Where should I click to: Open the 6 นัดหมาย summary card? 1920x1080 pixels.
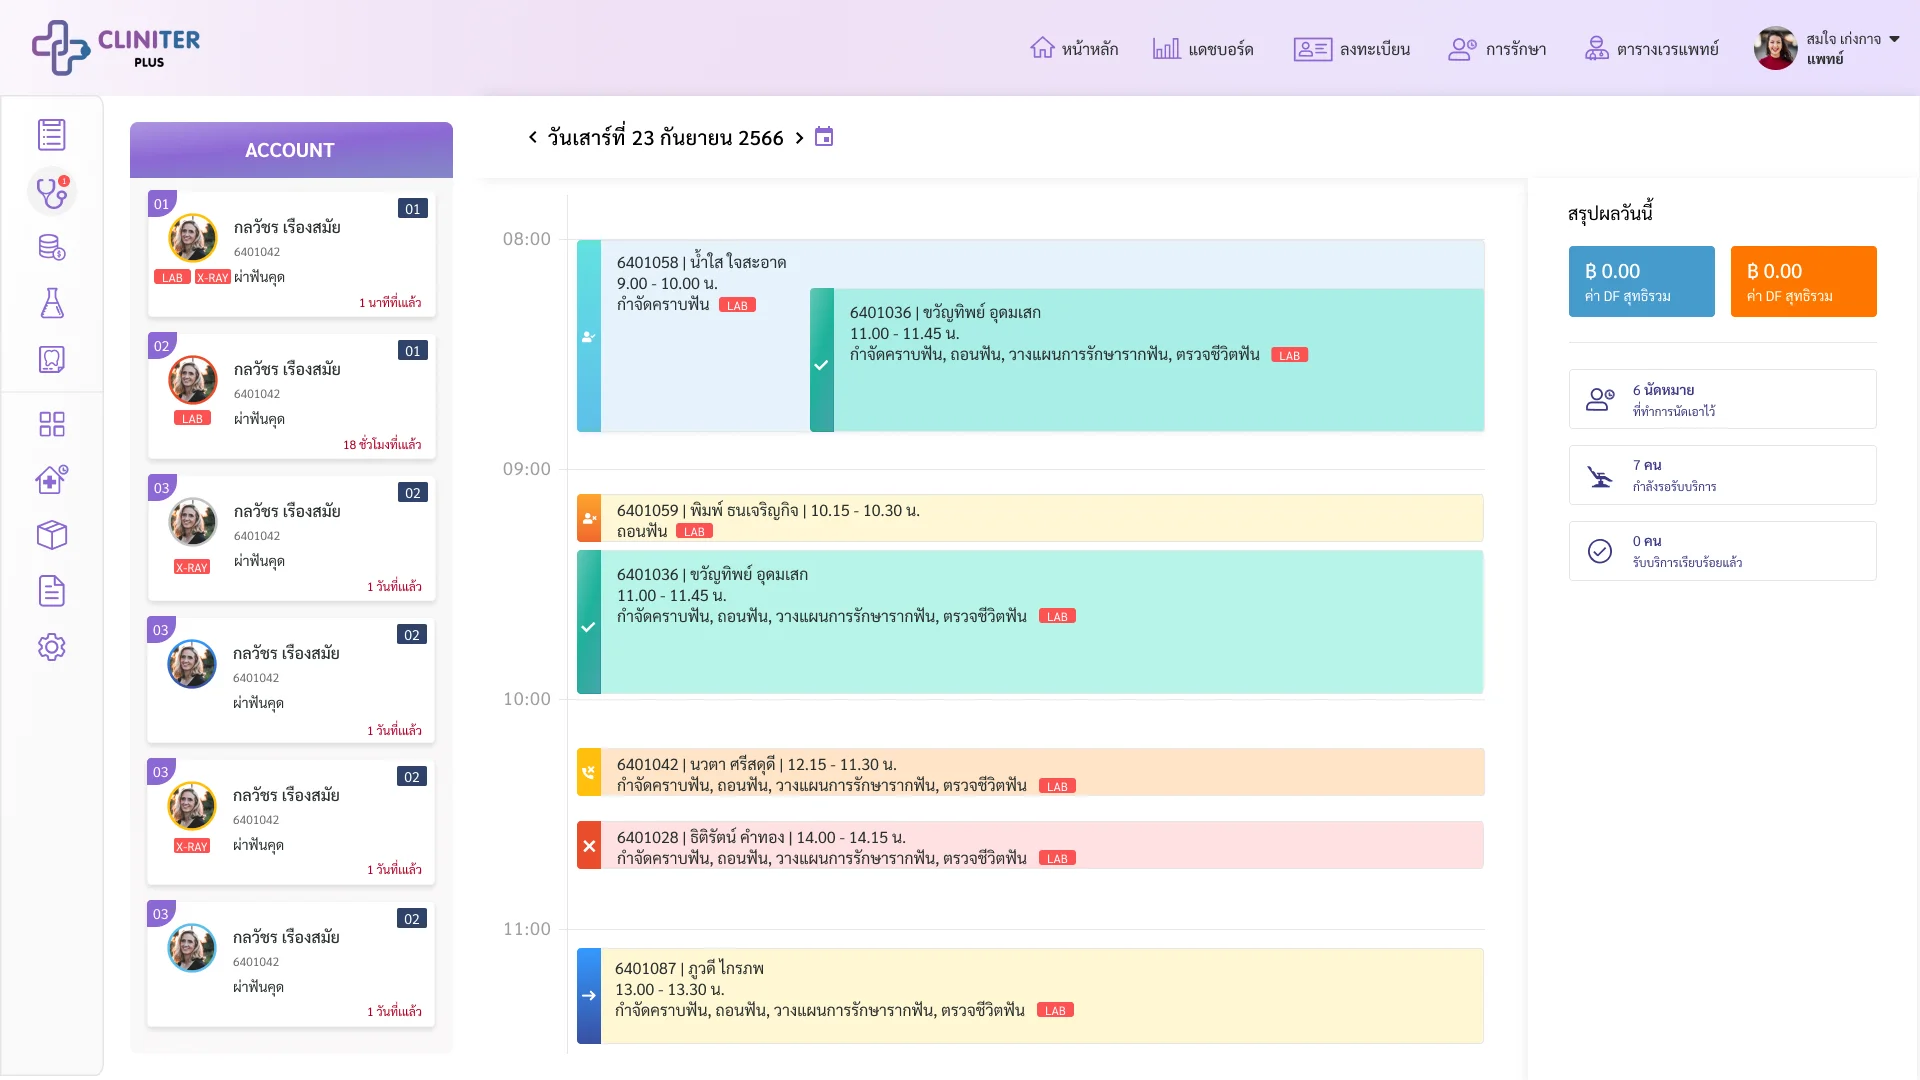(x=1722, y=399)
